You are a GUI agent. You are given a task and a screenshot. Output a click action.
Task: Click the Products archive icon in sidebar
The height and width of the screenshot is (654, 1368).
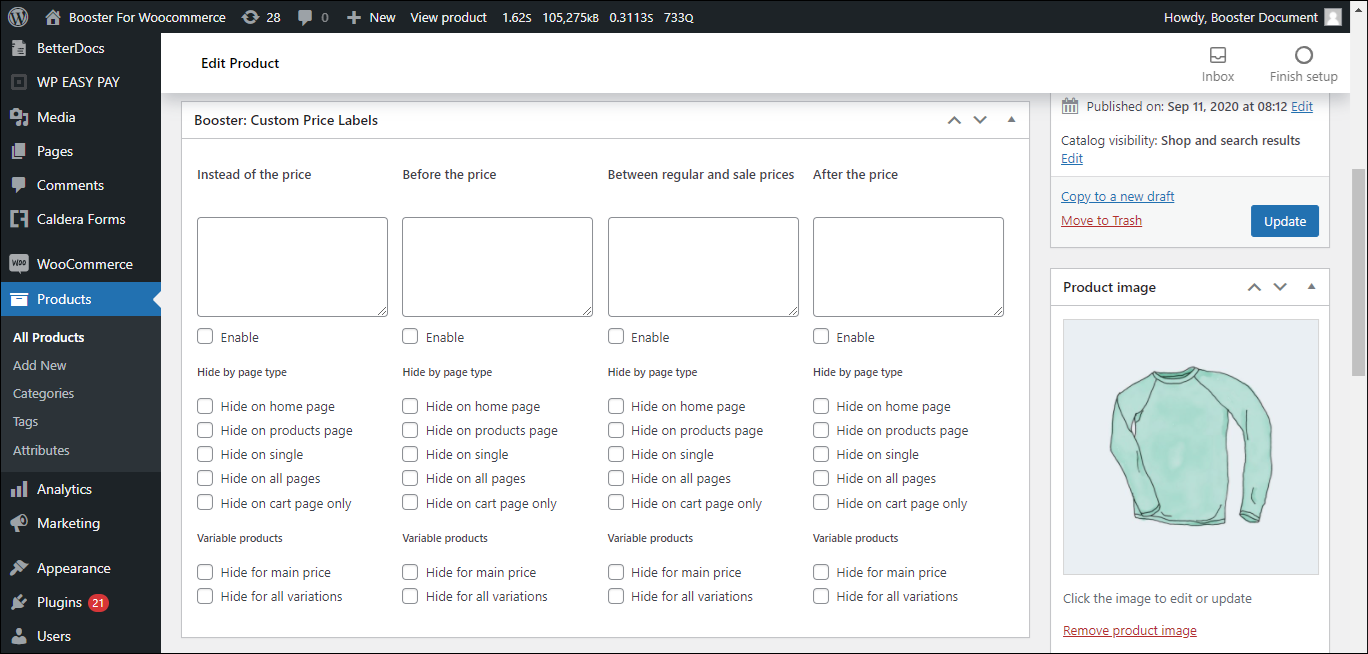(x=18, y=299)
